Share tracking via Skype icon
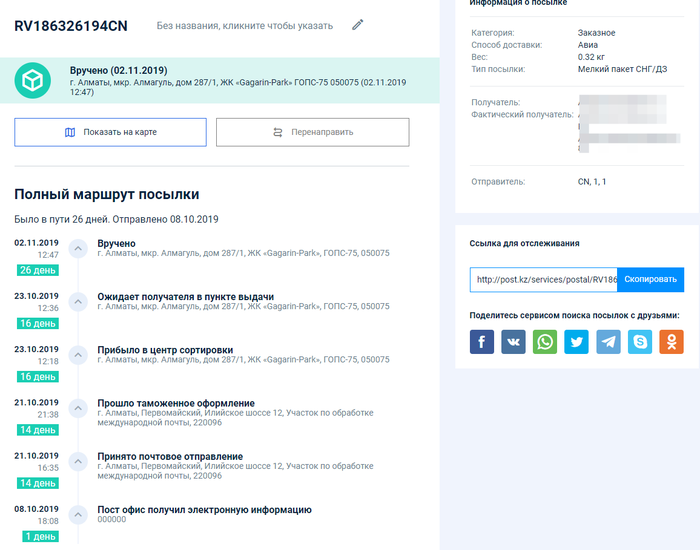The height and width of the screenshot is (550, 700). [x=639, y=342]
